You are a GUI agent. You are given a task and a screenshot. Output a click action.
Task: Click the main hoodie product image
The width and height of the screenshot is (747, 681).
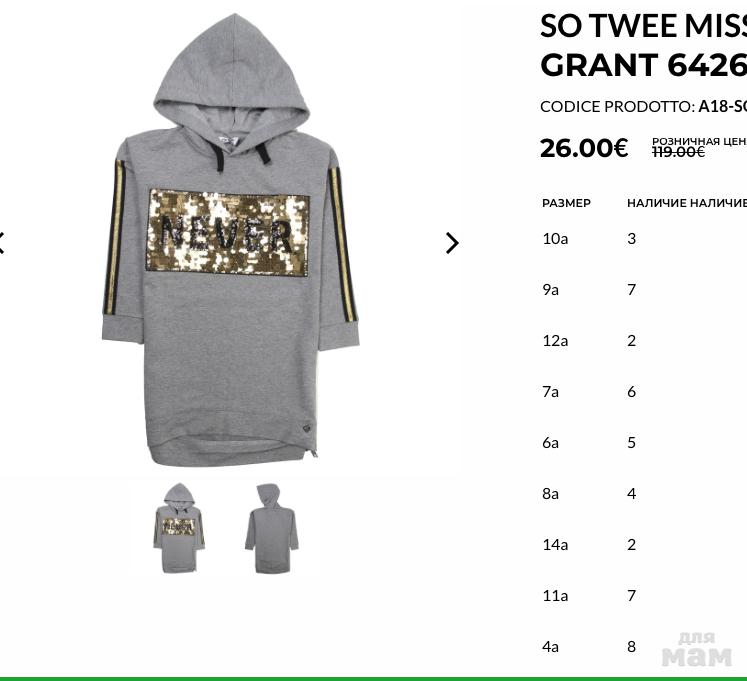pyautogui.click(x=230, y=240)
